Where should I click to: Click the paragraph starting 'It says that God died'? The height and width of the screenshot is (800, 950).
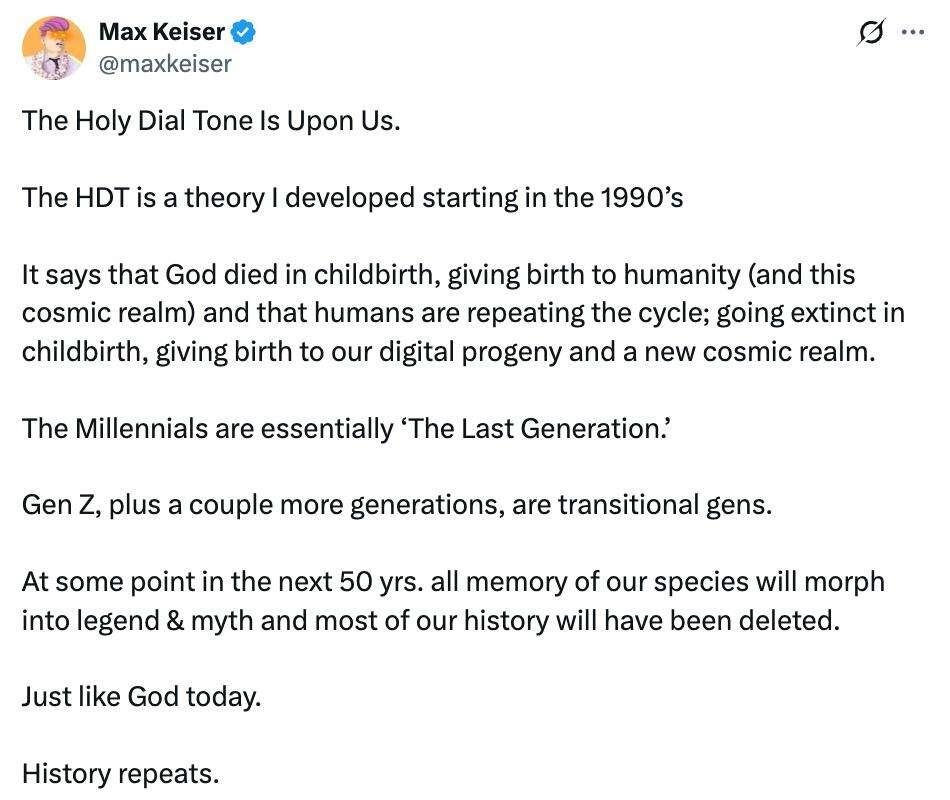[463, 313]
